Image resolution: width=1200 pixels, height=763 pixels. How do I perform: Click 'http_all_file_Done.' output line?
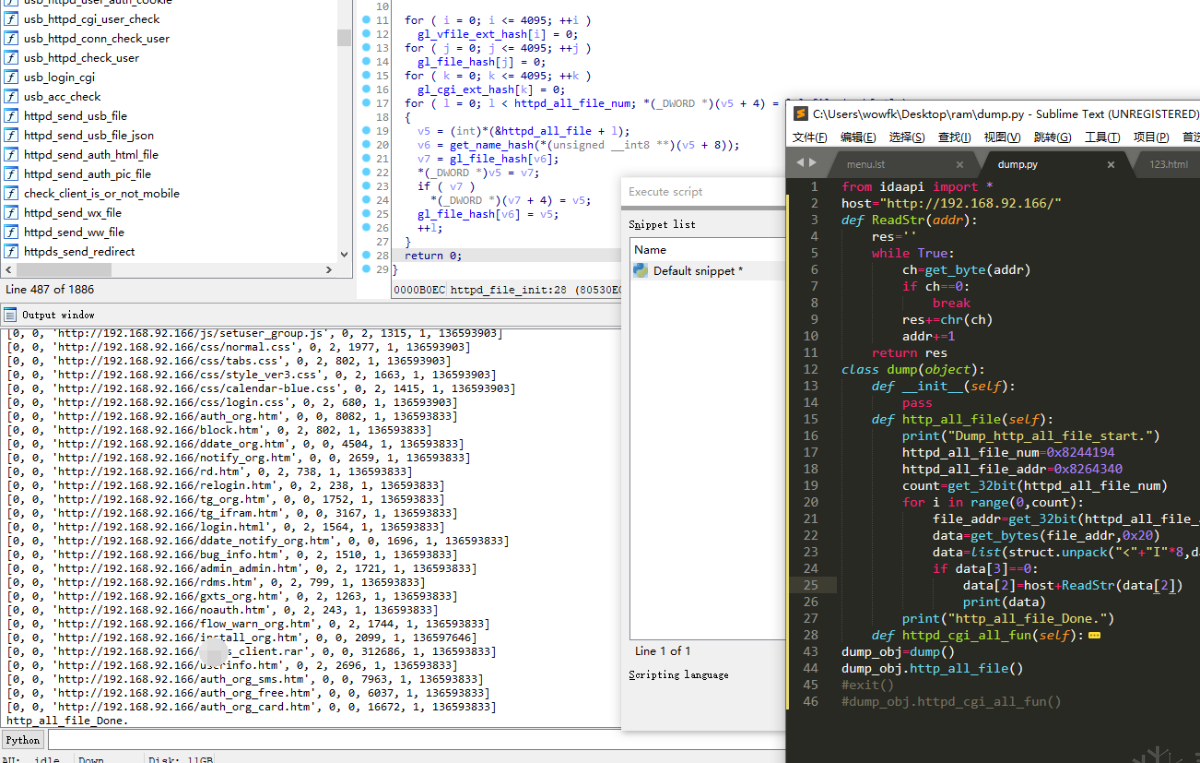(67, 720)
